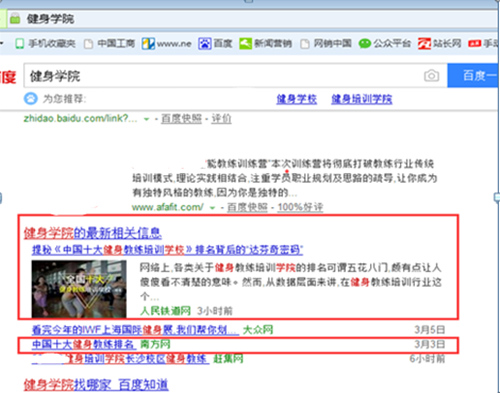Click the 南方网 source label
Image resolution: width=500 pixels, height=393 pixels.
155,344
